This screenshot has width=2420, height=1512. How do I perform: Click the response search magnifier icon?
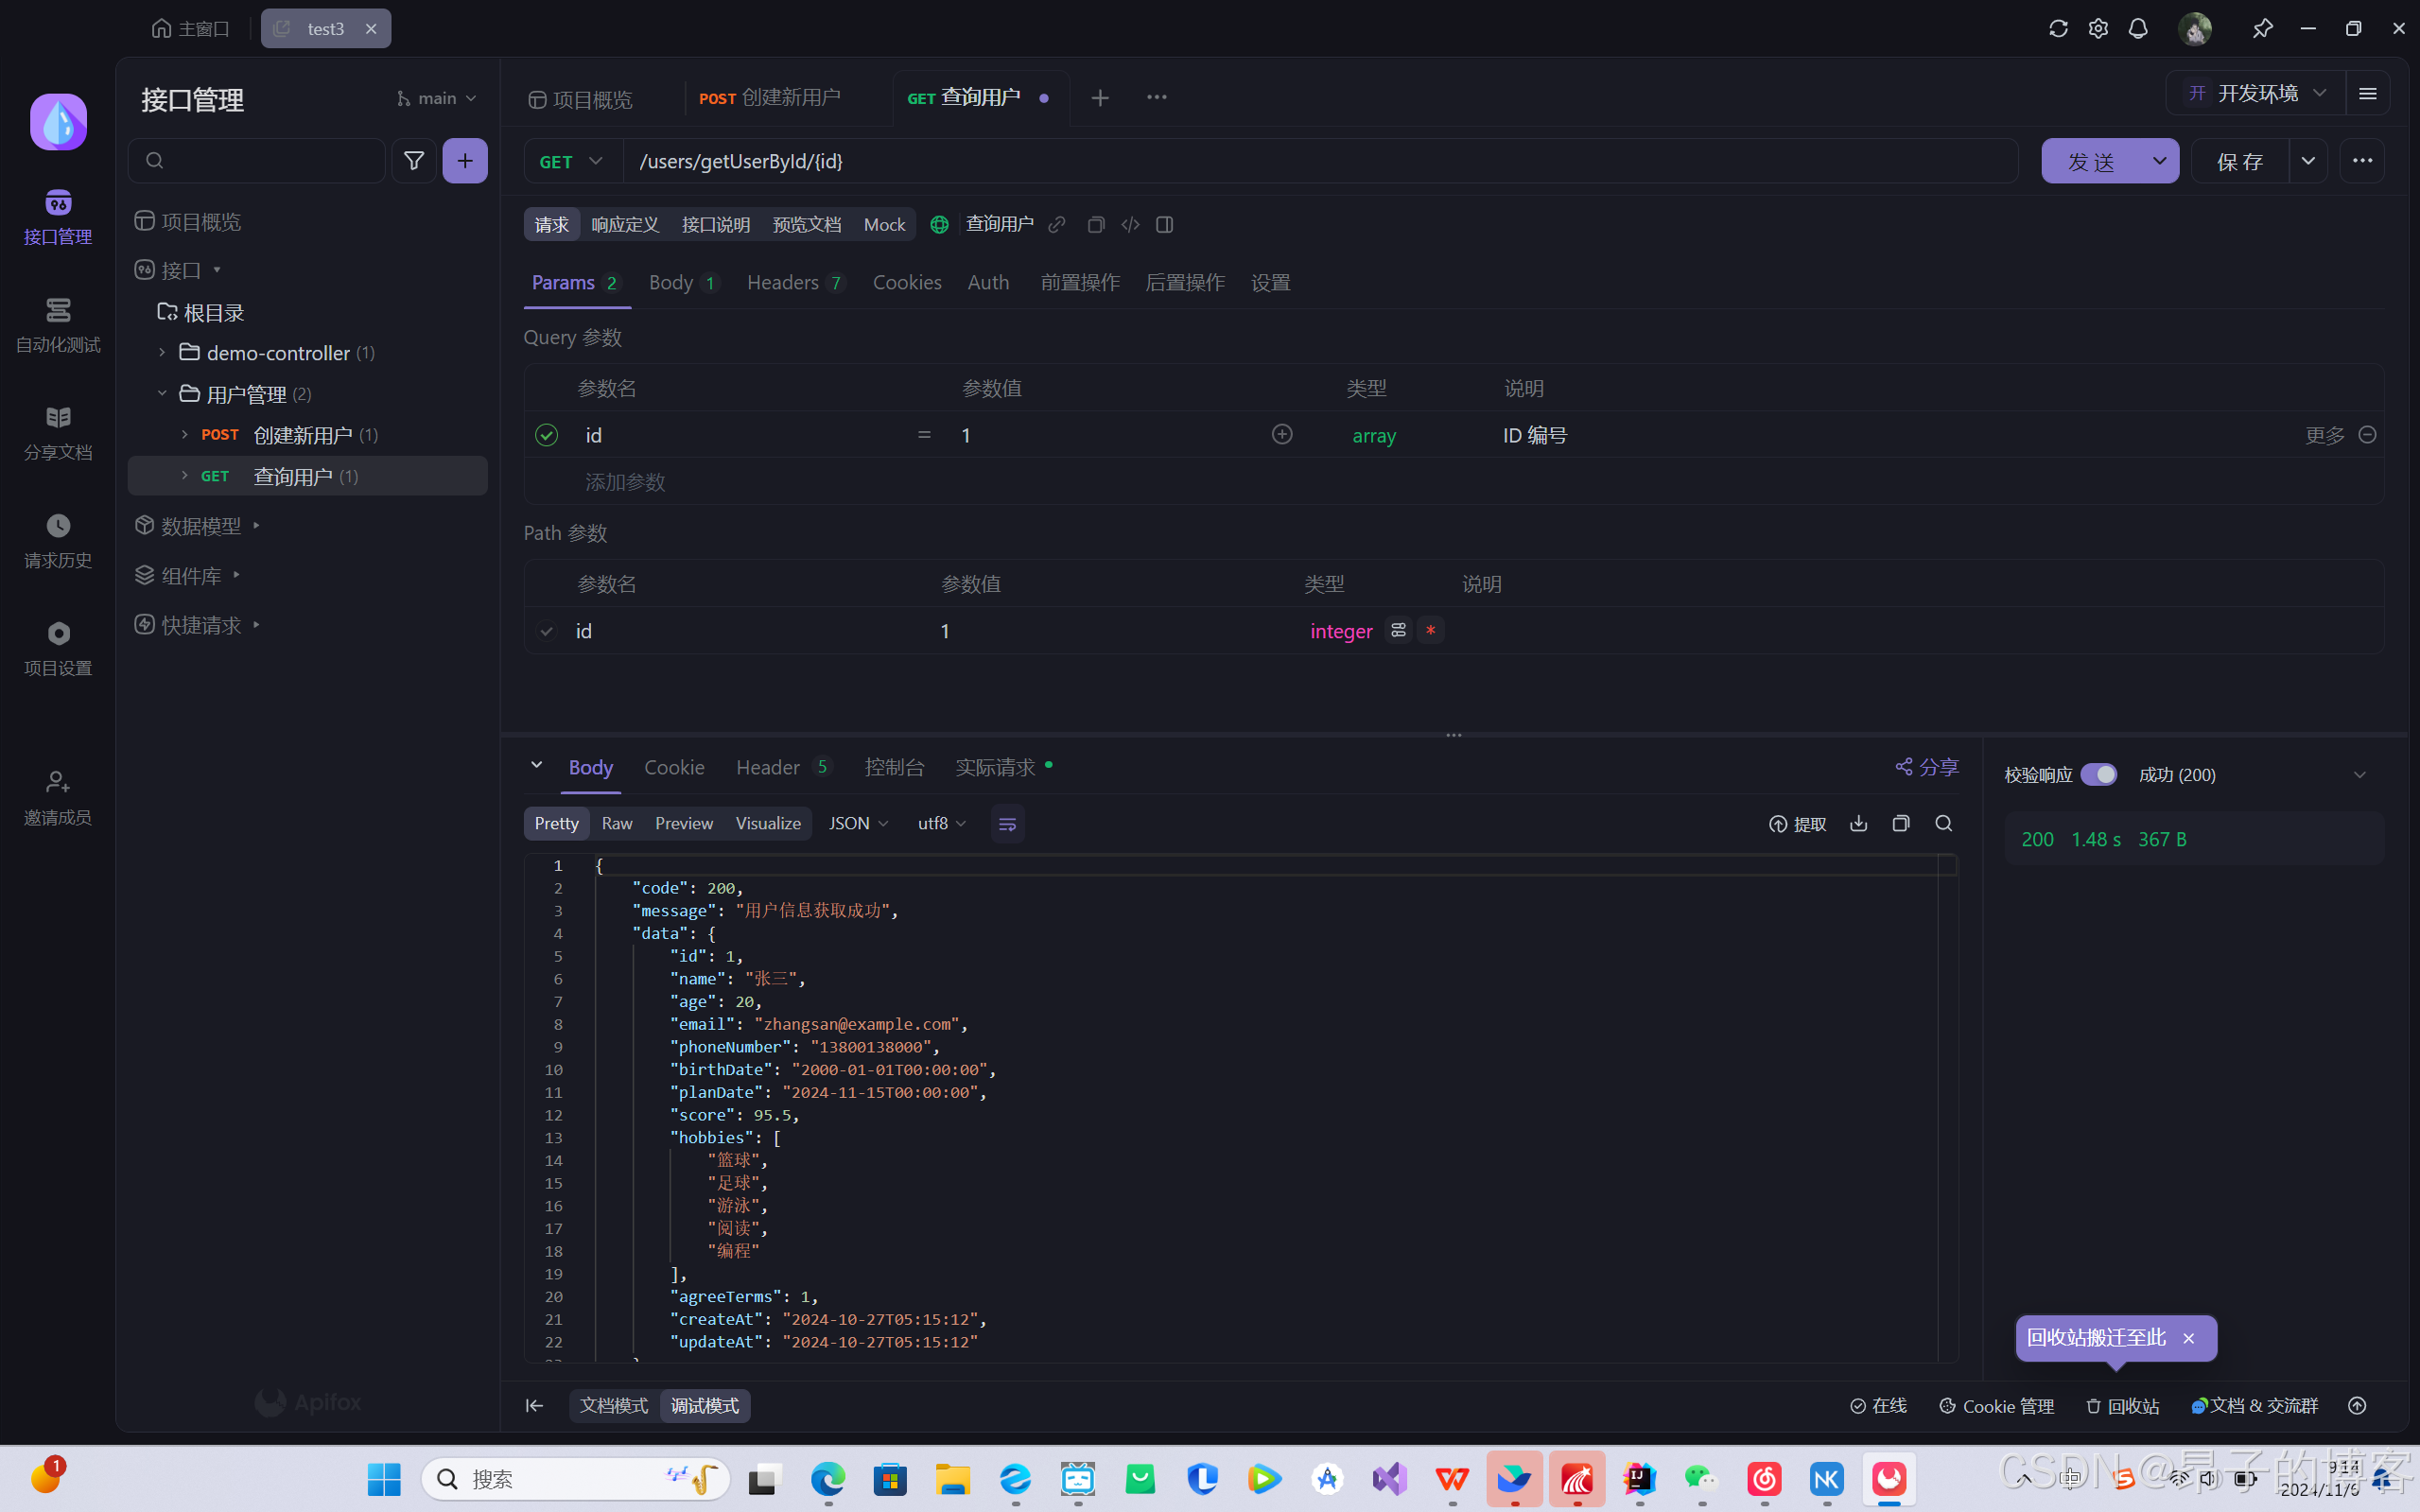[1943, 823]
